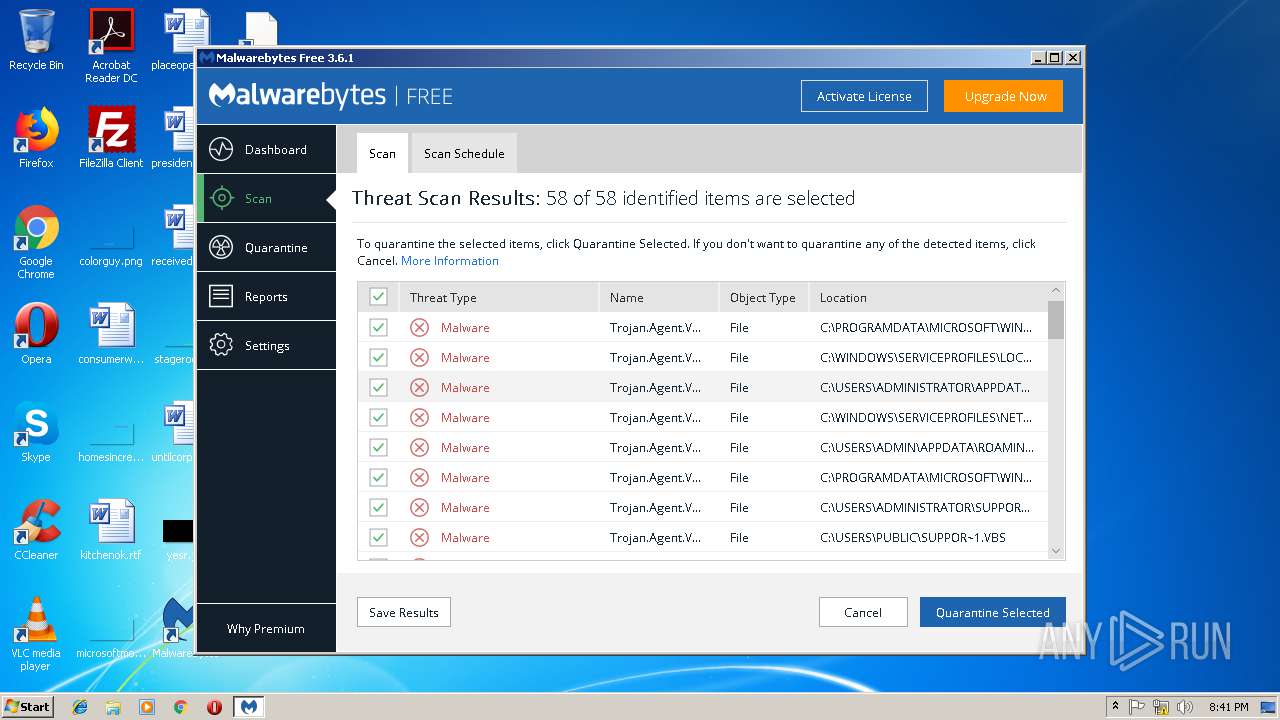Image resolution: width=1280 pixels, height=720 pixels.
Task: Open Skype desktop shortcut
Action: tap(36, 432)
